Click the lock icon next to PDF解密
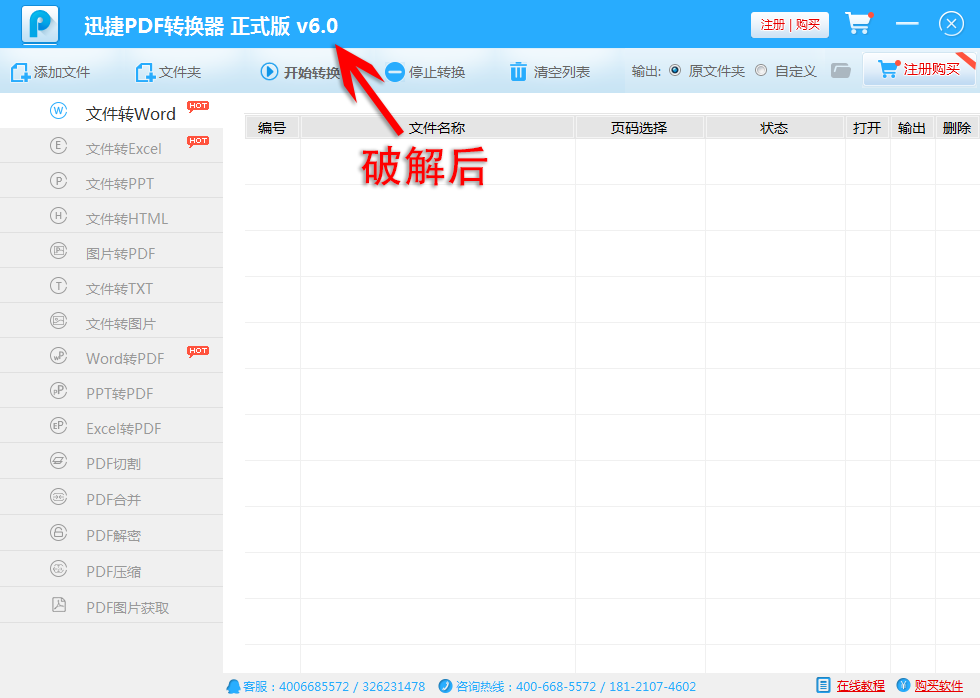Image resolution: width=980 pixels, height=698 pixels. [57, 532]
